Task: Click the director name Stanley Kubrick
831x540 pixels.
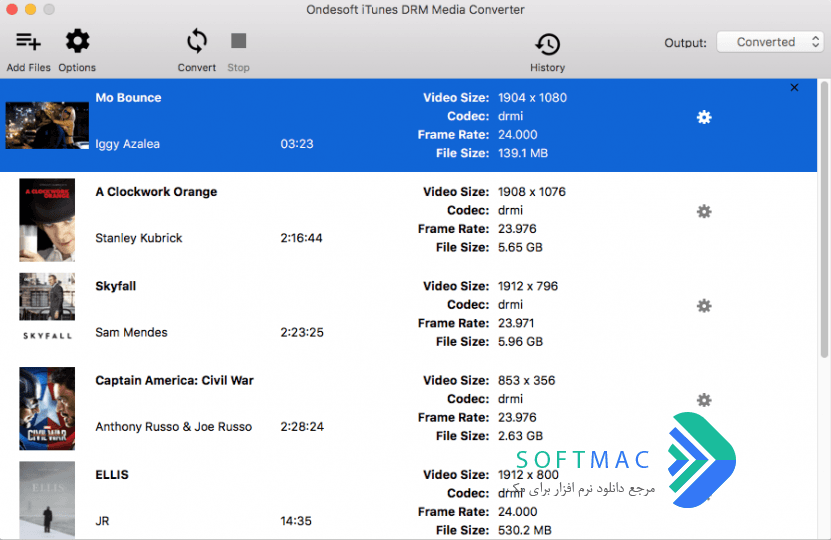Action: coord(139,238)
